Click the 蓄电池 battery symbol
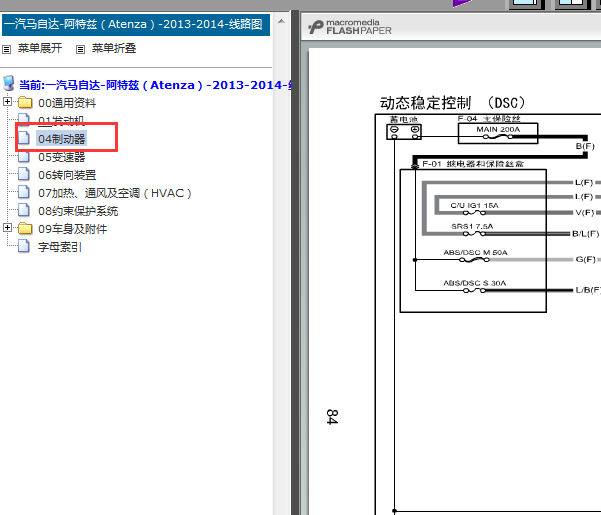601x515 pixels. 404,131
